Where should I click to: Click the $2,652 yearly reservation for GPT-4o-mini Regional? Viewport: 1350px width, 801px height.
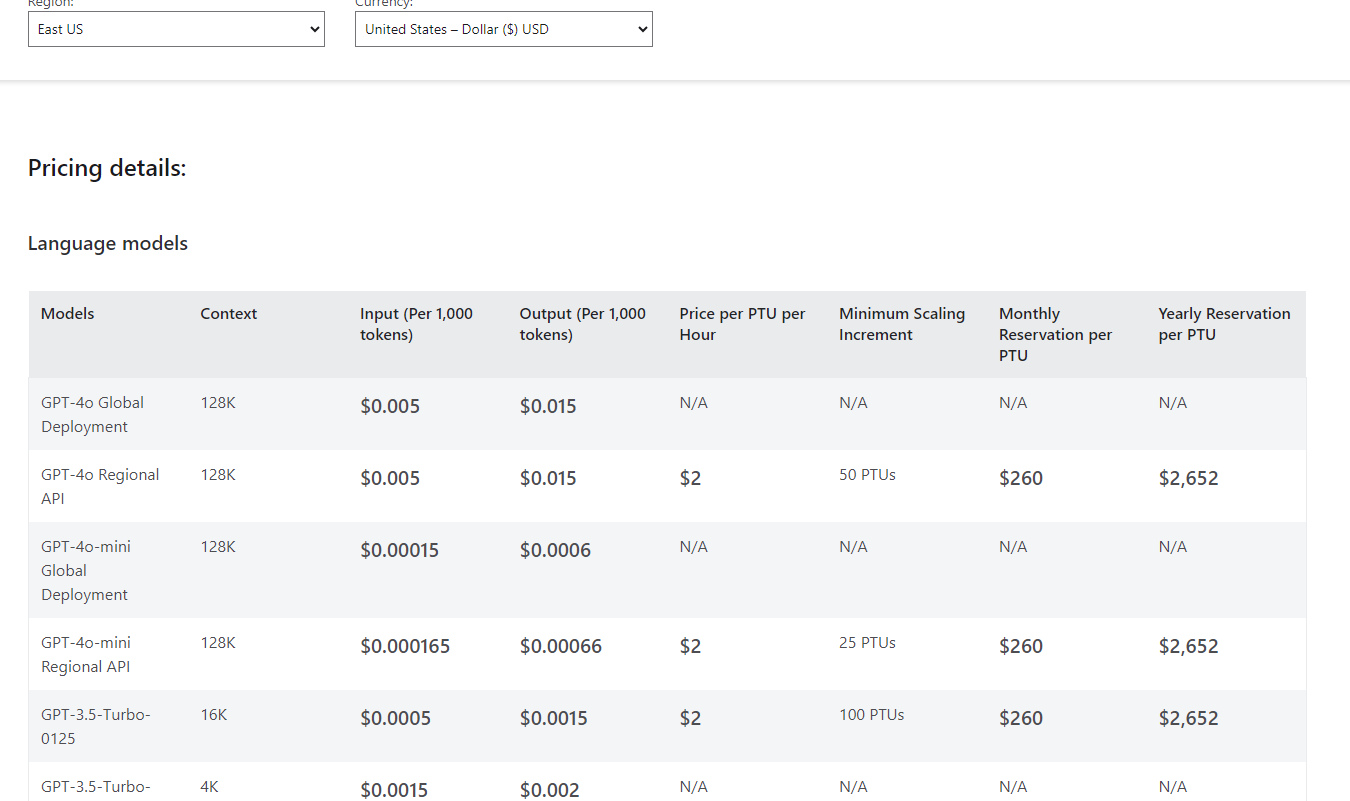[x=1188, y=646]
